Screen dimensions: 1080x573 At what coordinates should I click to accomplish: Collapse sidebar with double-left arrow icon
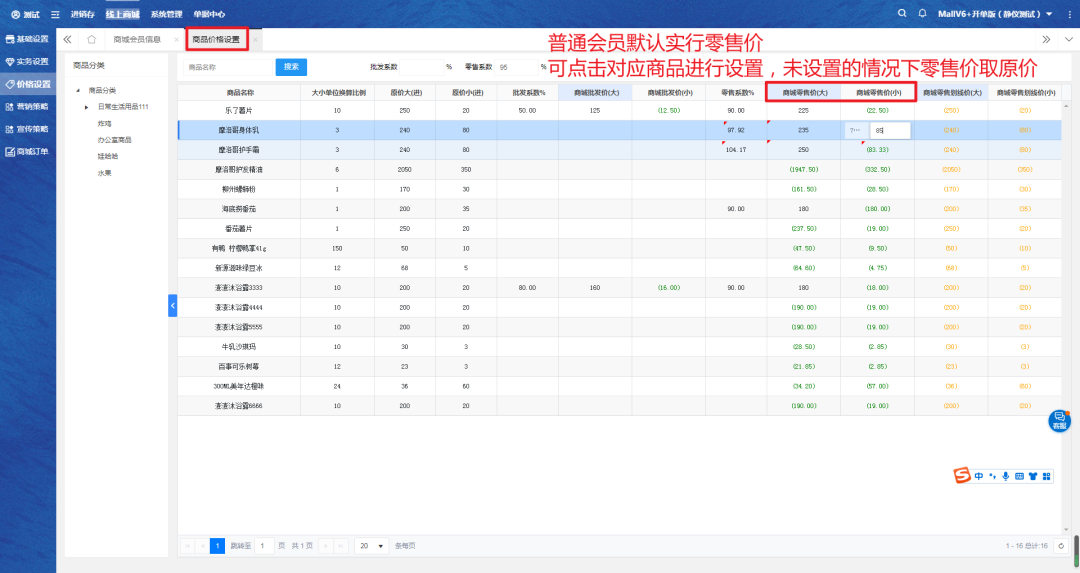(x=67, y=40)
